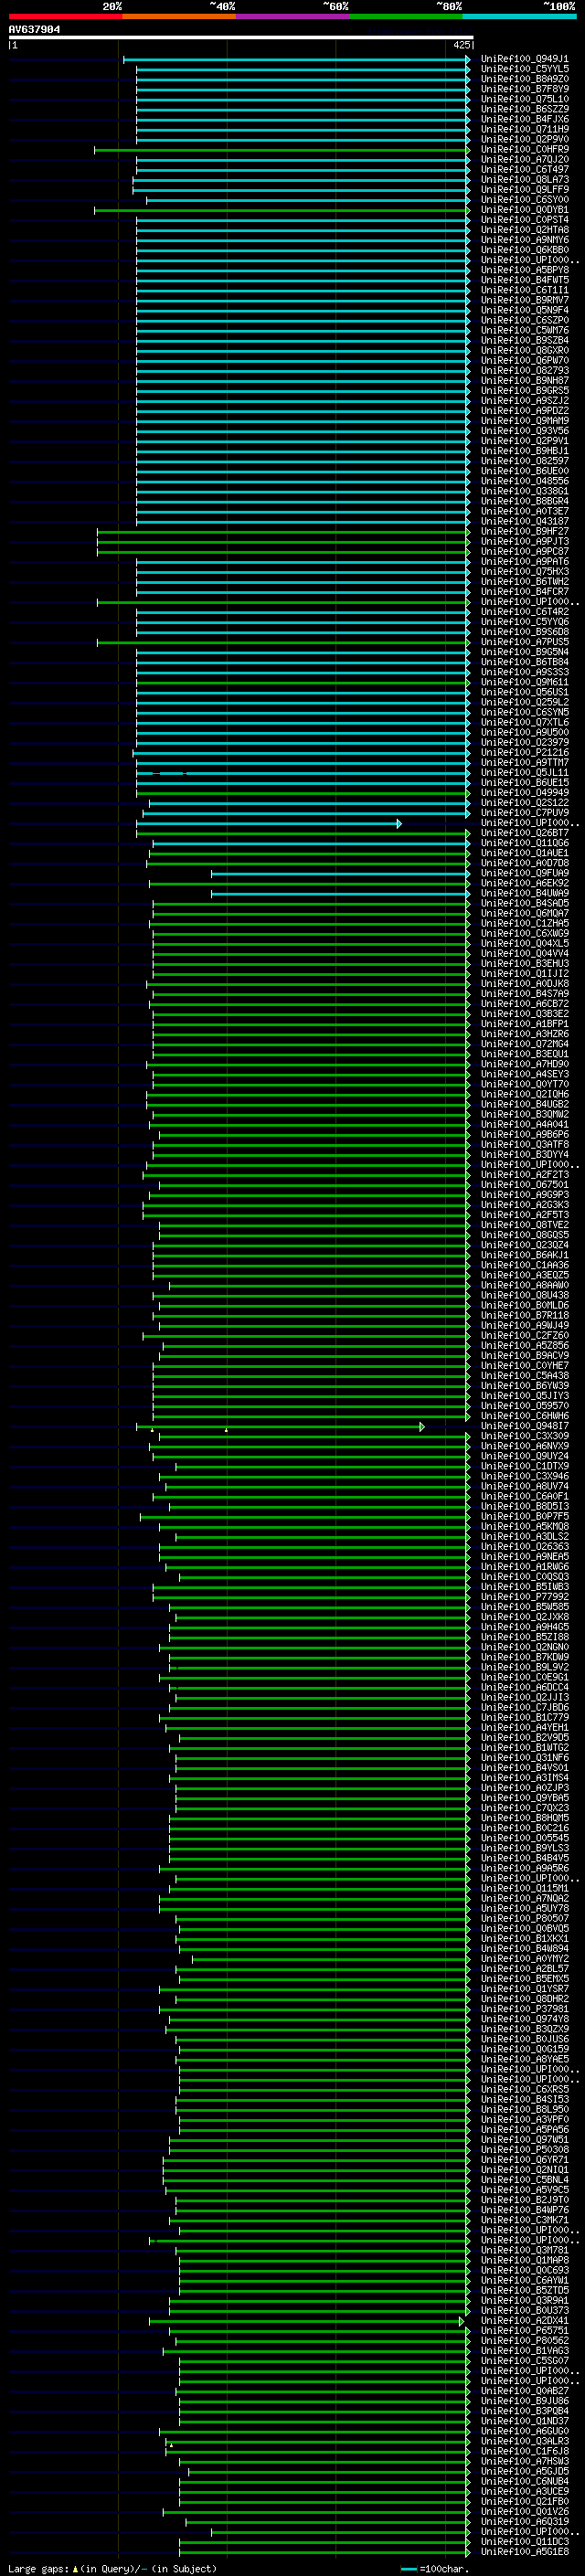Open hit UniRef100_C5YYL5

[525, 69]
